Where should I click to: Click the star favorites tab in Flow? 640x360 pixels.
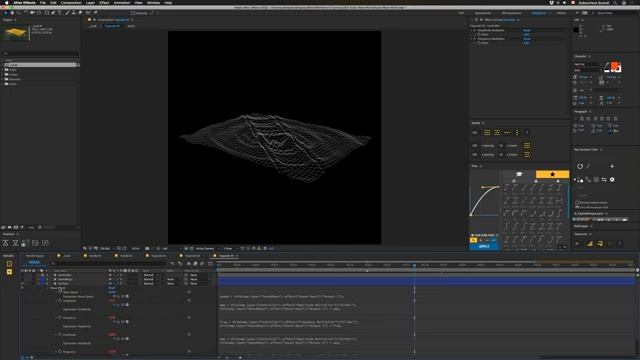click(552, 174)
